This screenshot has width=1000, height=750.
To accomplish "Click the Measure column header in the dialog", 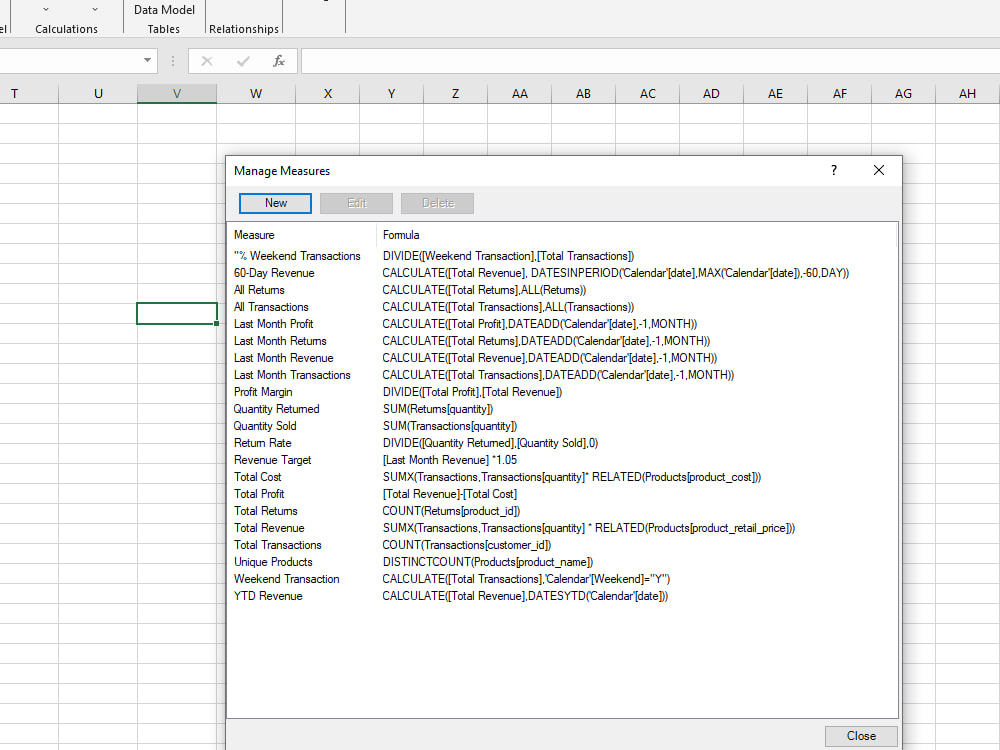I will (x=253, y=235).
